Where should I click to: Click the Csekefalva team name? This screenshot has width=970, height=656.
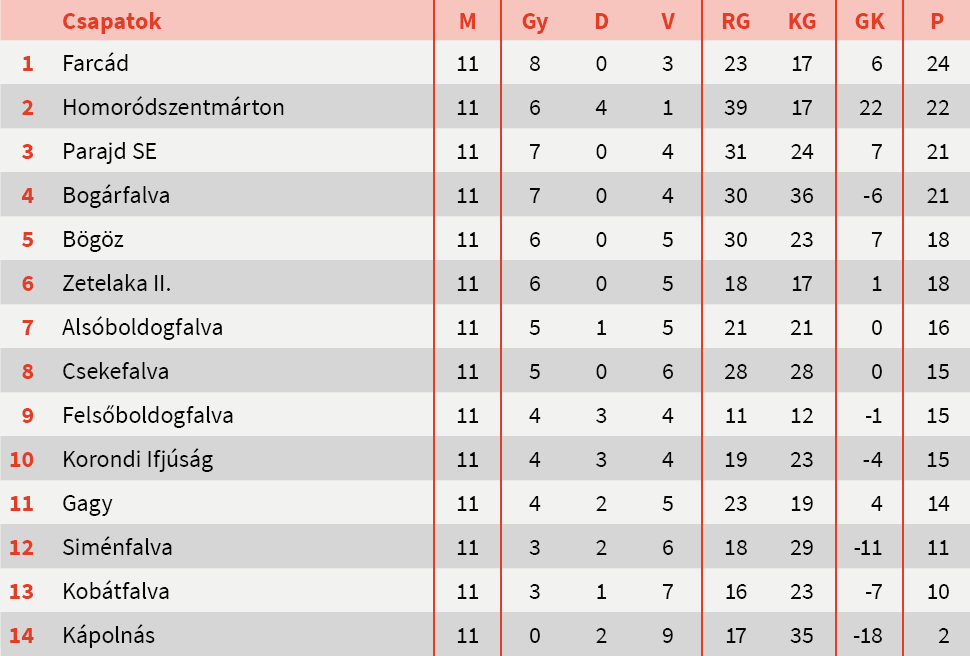[115, 371]
